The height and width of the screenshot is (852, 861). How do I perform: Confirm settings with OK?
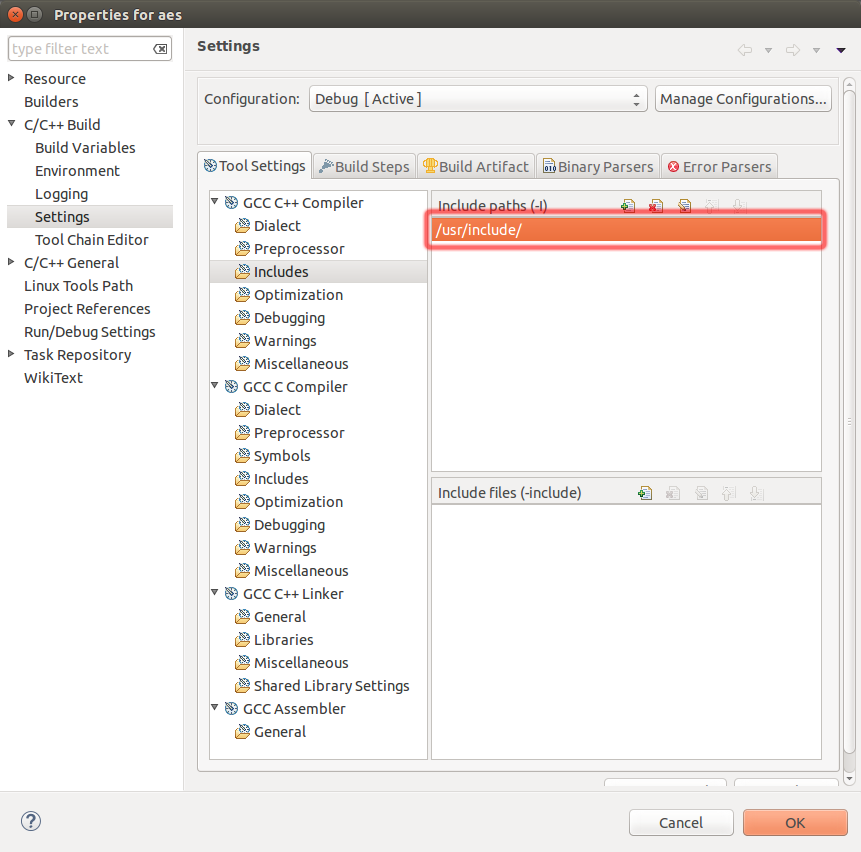[795, 822]
